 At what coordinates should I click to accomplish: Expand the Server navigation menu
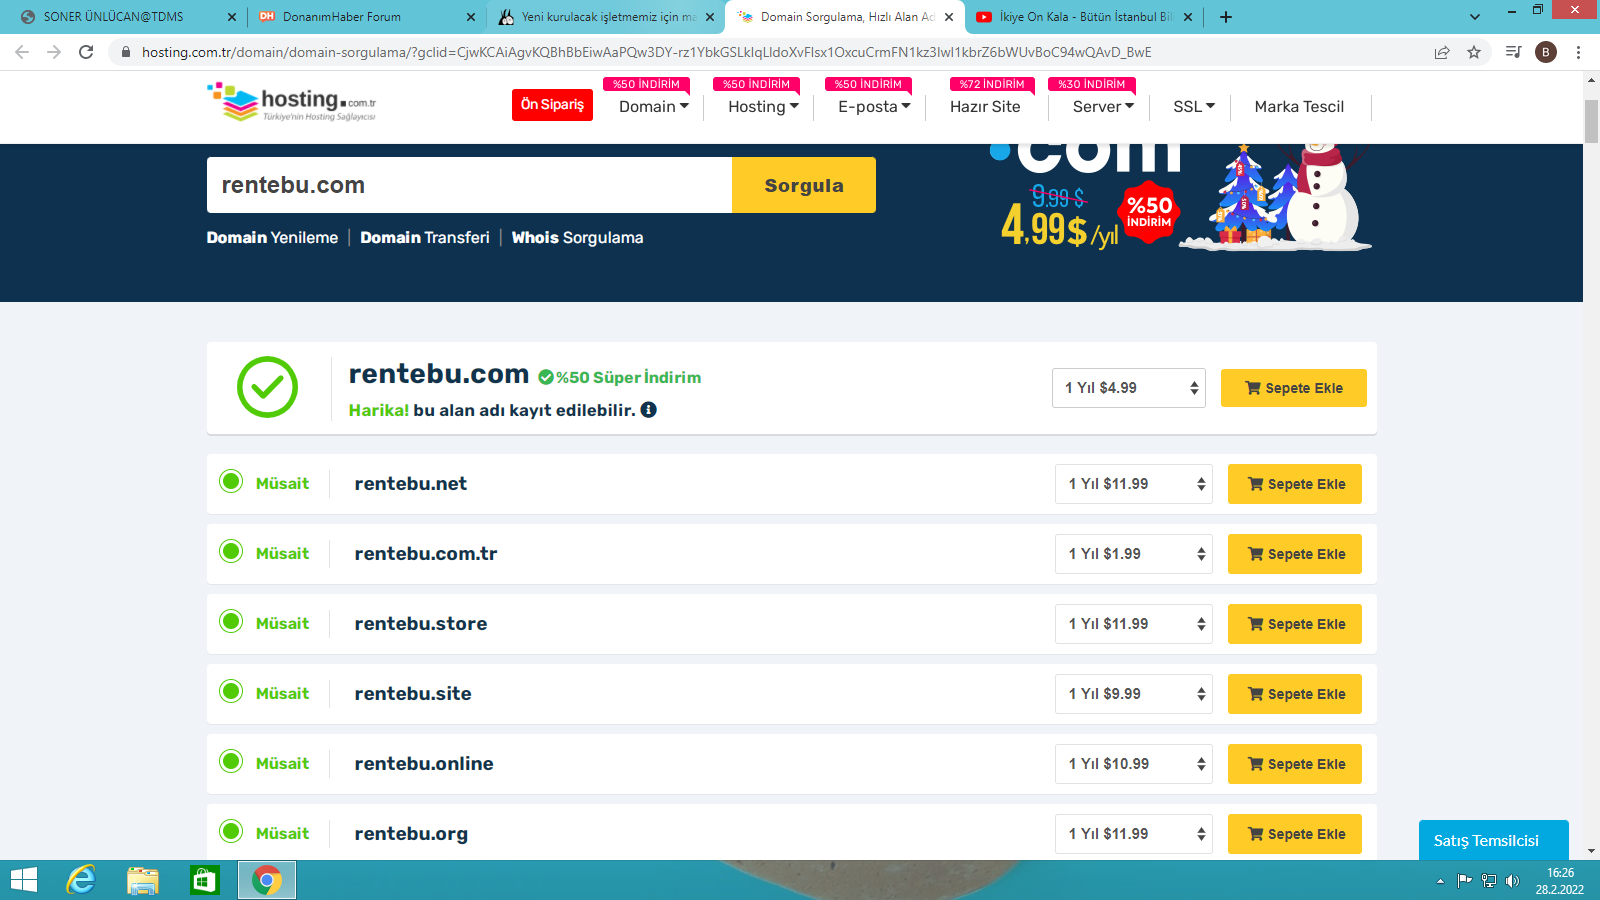[1103, 107]
